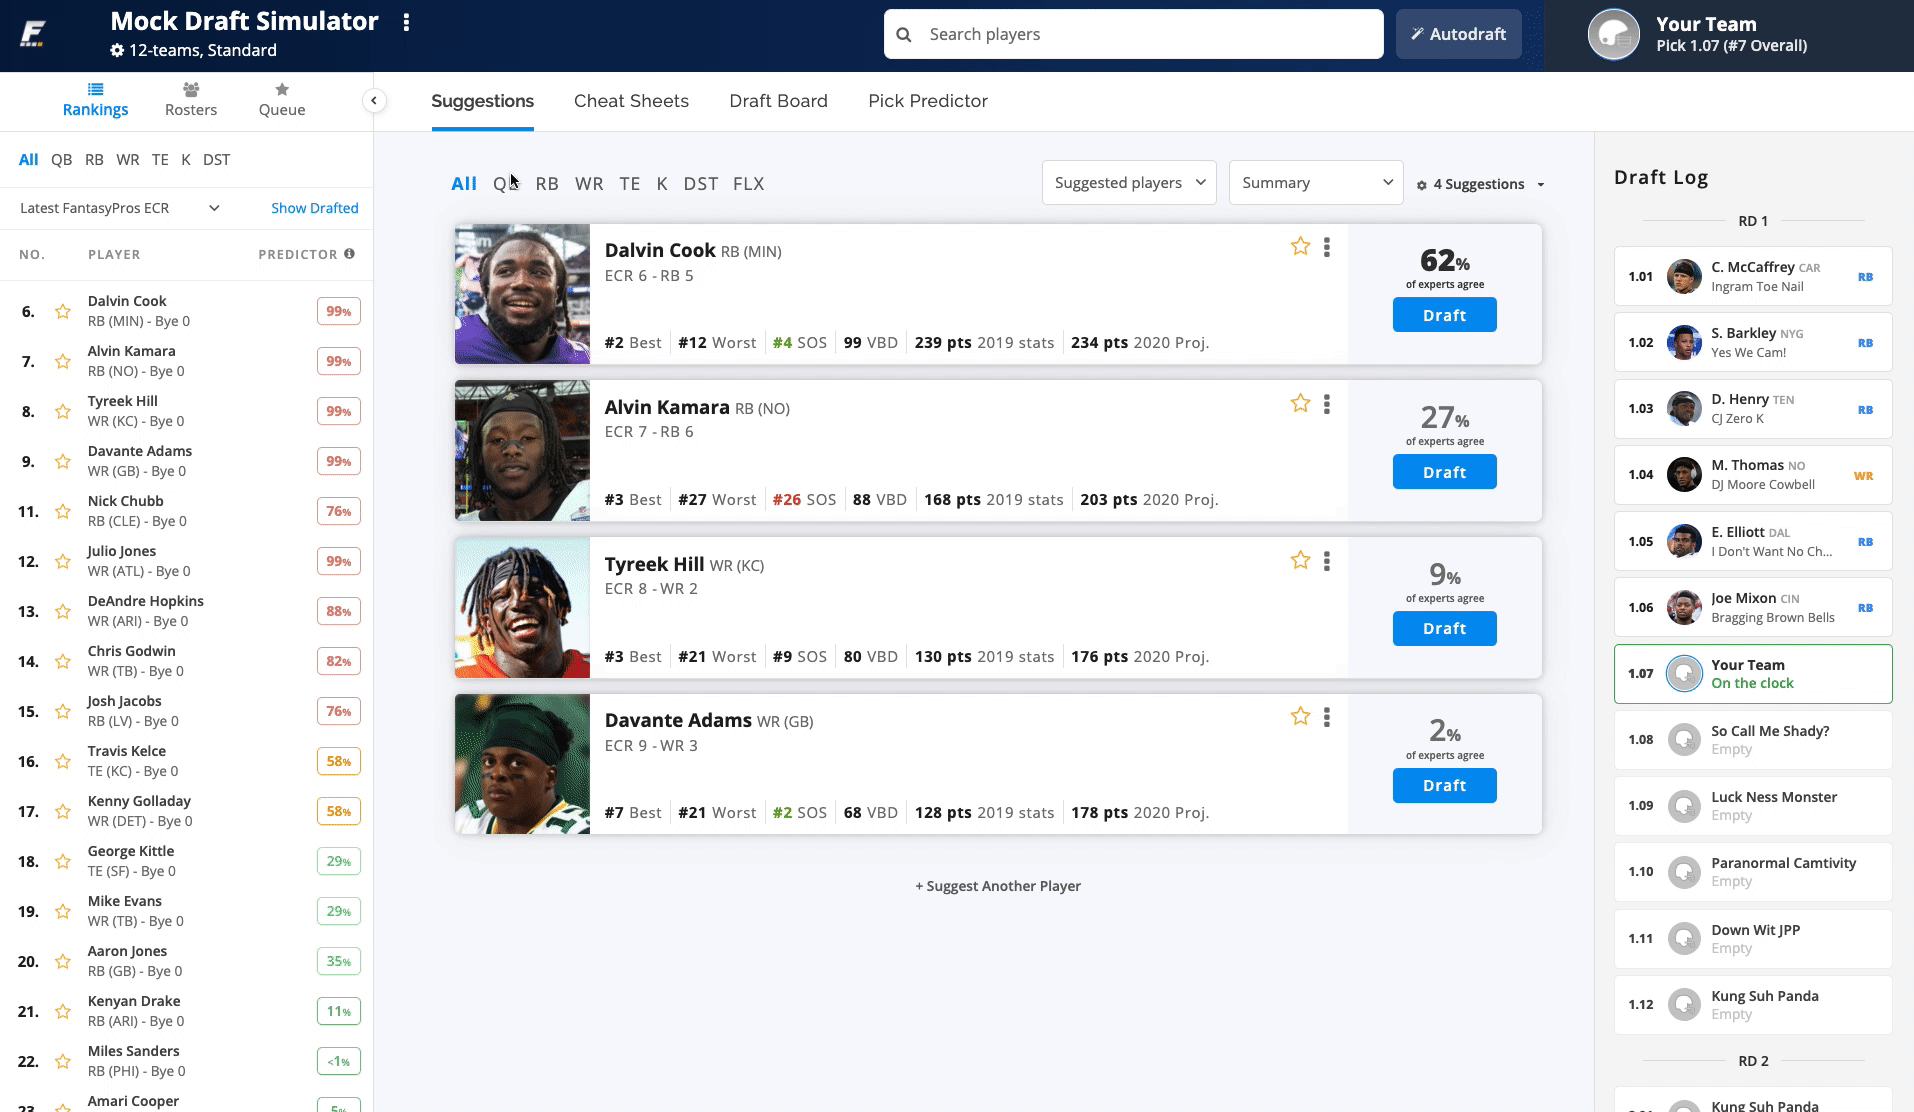Open the Pick Predictor tab
The image size is (1914, 1112).
click(x=928, y=101)
